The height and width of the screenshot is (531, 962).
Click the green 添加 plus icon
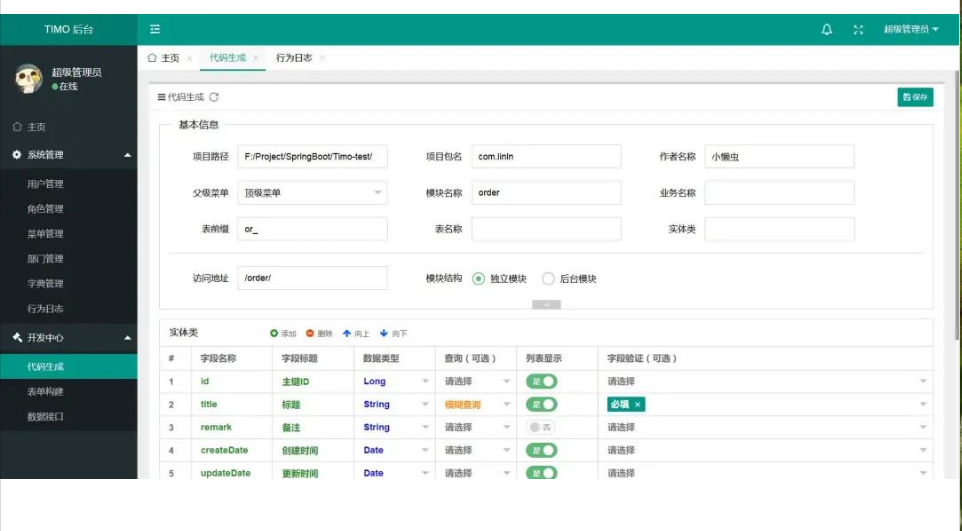274,333
